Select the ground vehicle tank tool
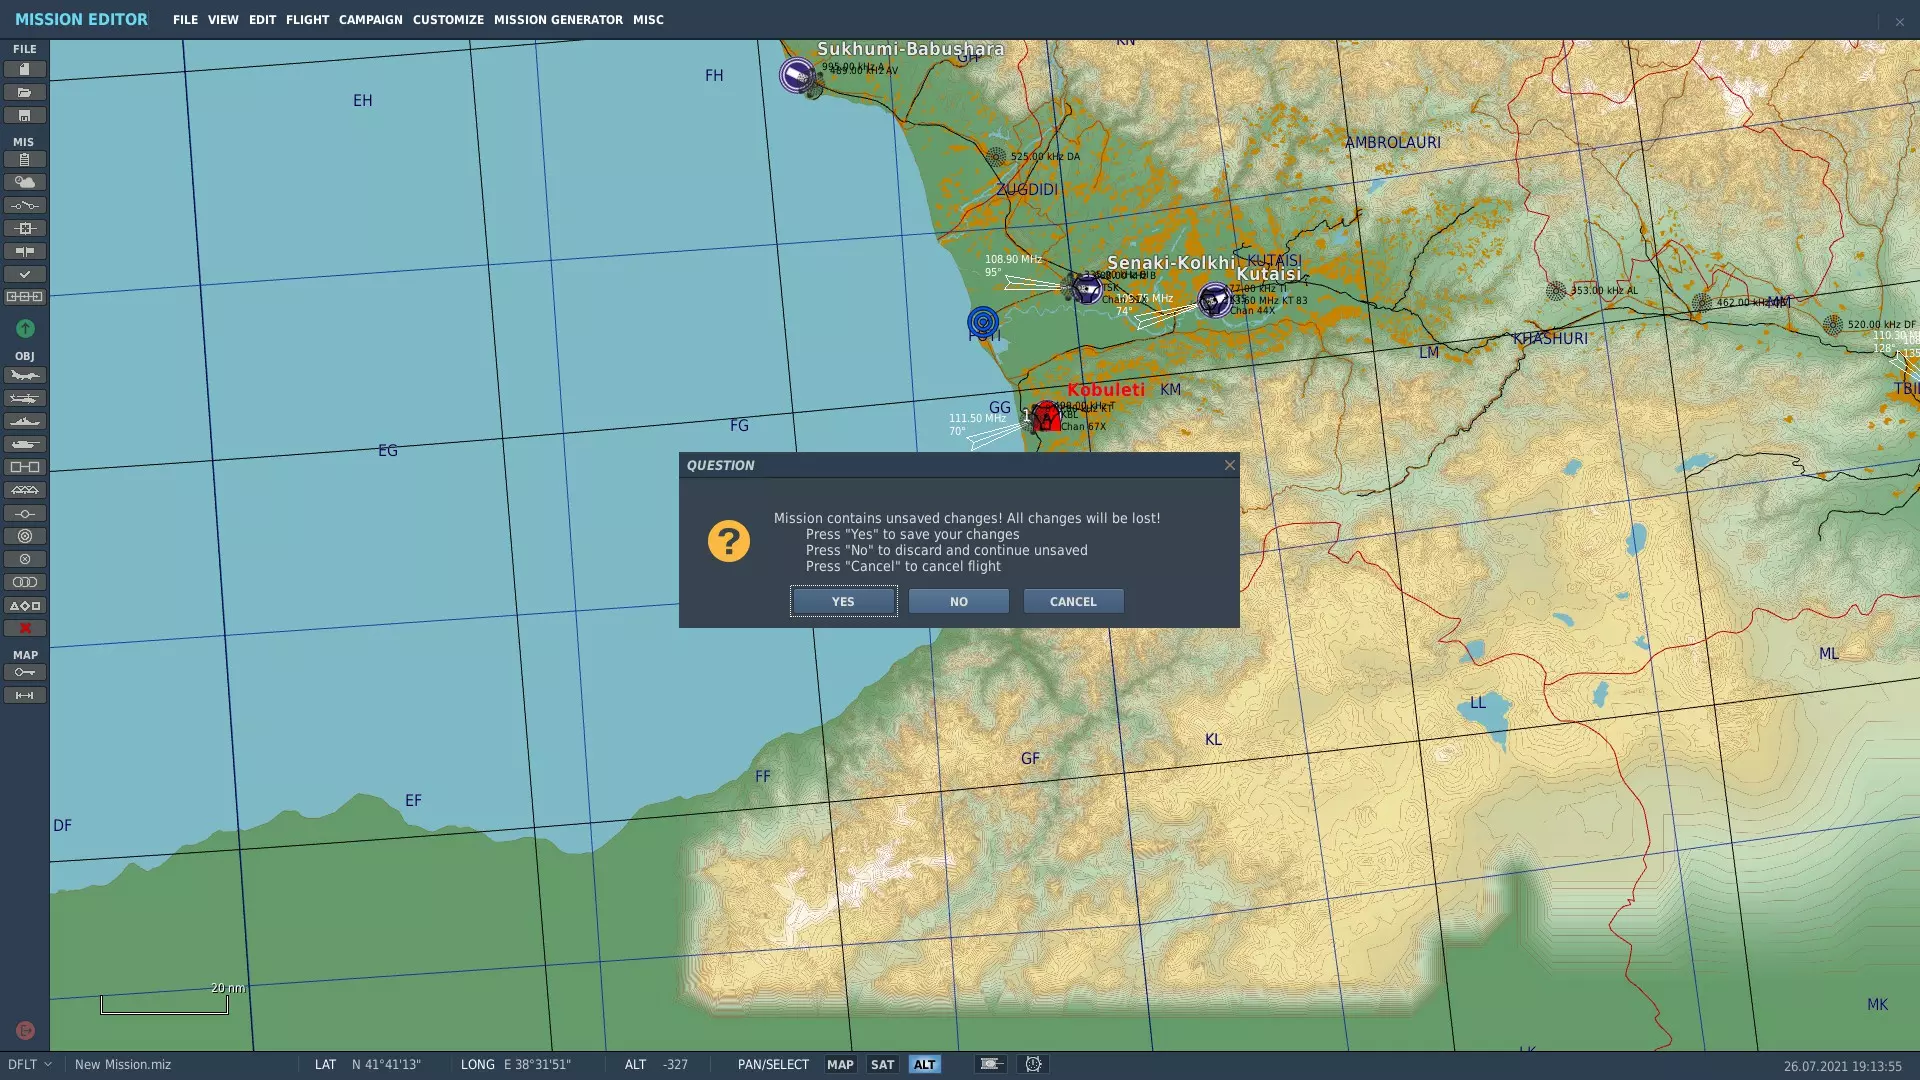 [x=24, y=444]
